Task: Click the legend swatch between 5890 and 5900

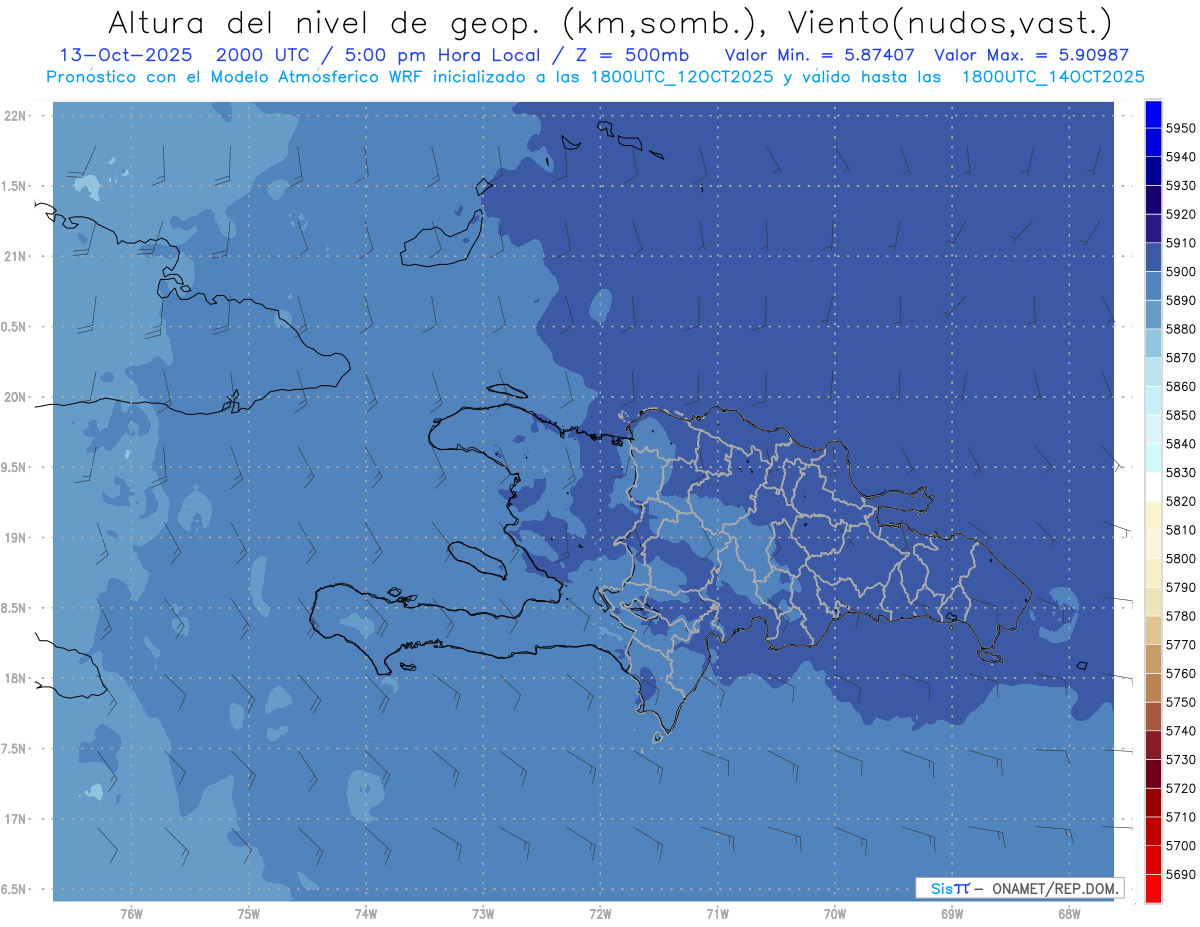Action: tap(1153, 286)
